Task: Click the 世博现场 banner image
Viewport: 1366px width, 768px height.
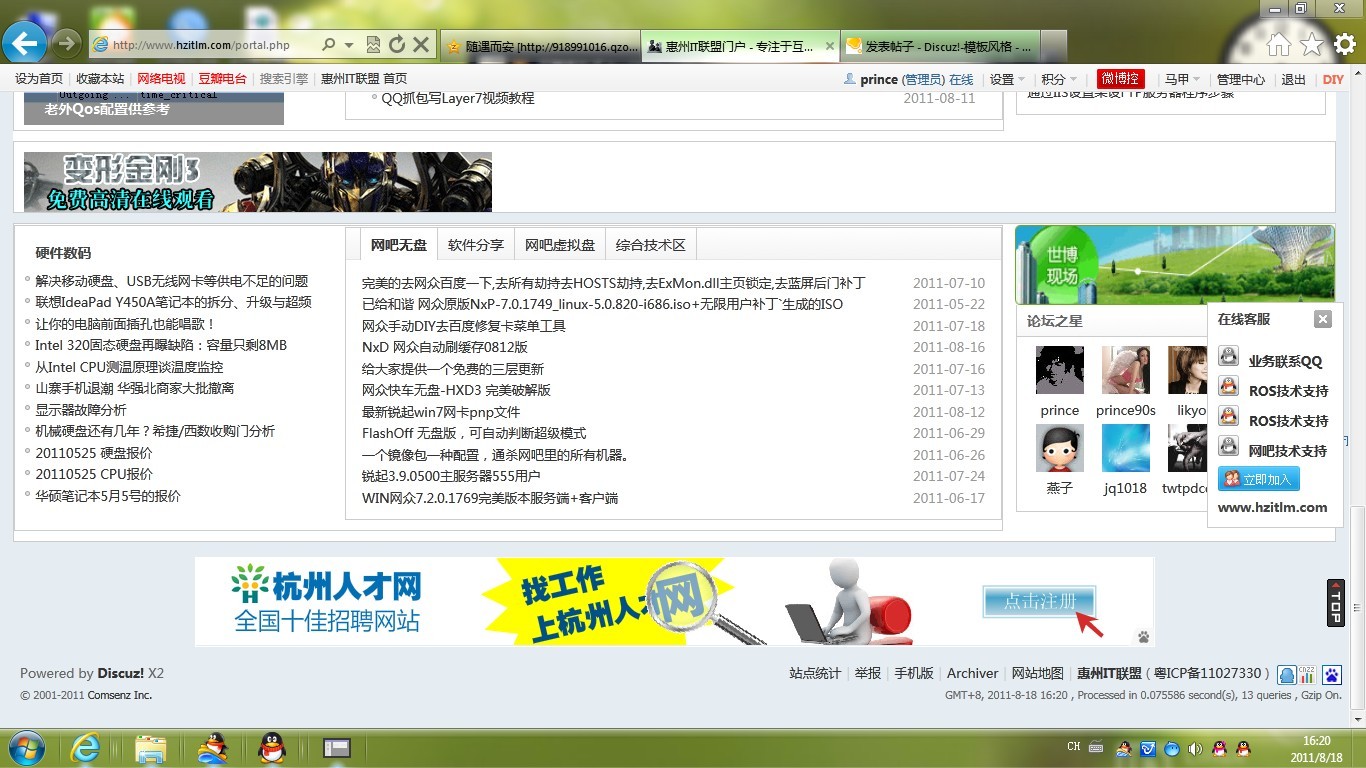Action: tap(1175, 265)
